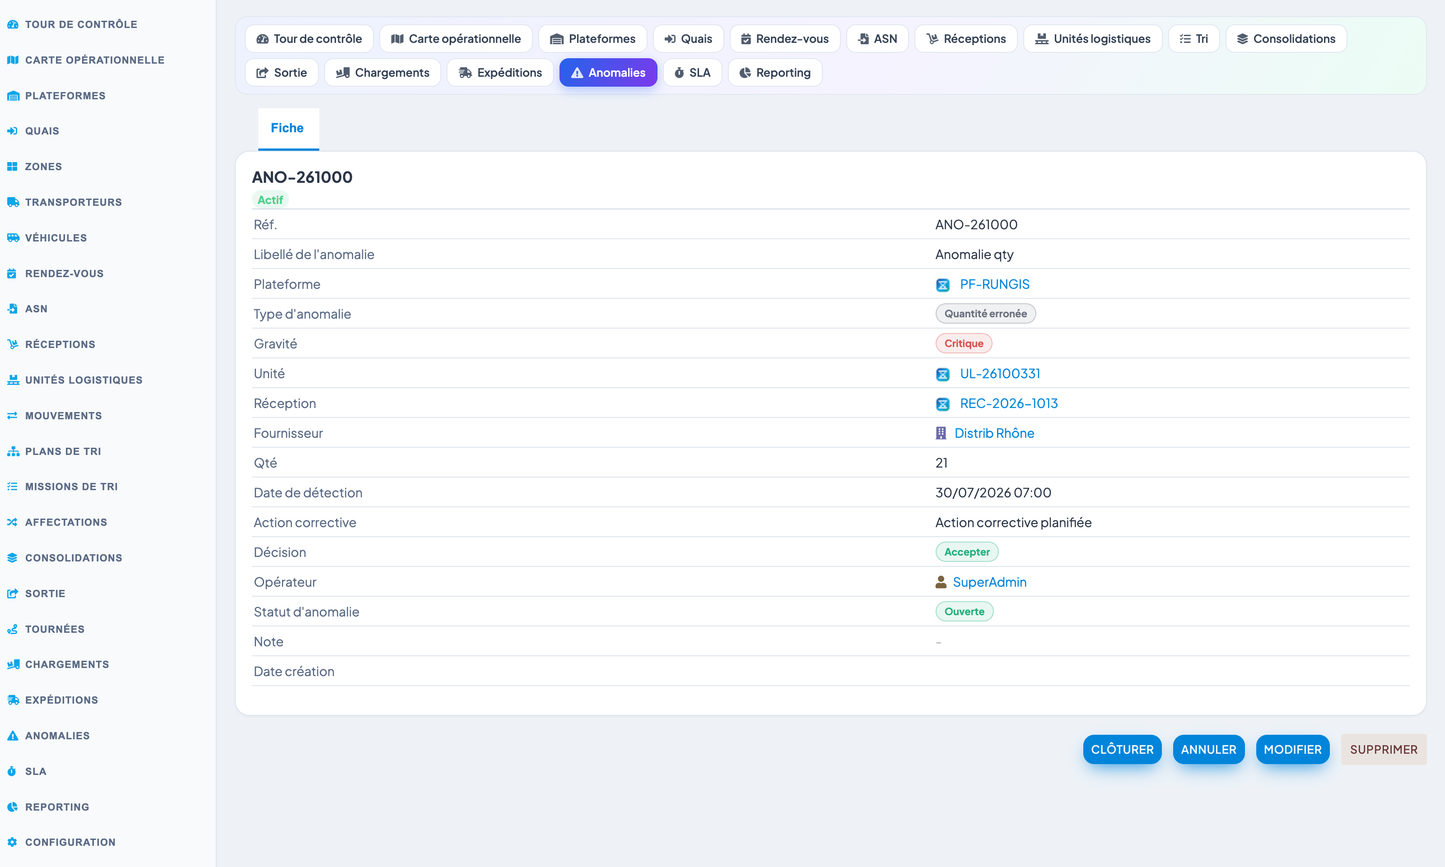Image resolution: width=1445 pixels, height=867 pixels.
Task: Click the Distrib Rhône building icon
Action: click(x=941, y=433)
